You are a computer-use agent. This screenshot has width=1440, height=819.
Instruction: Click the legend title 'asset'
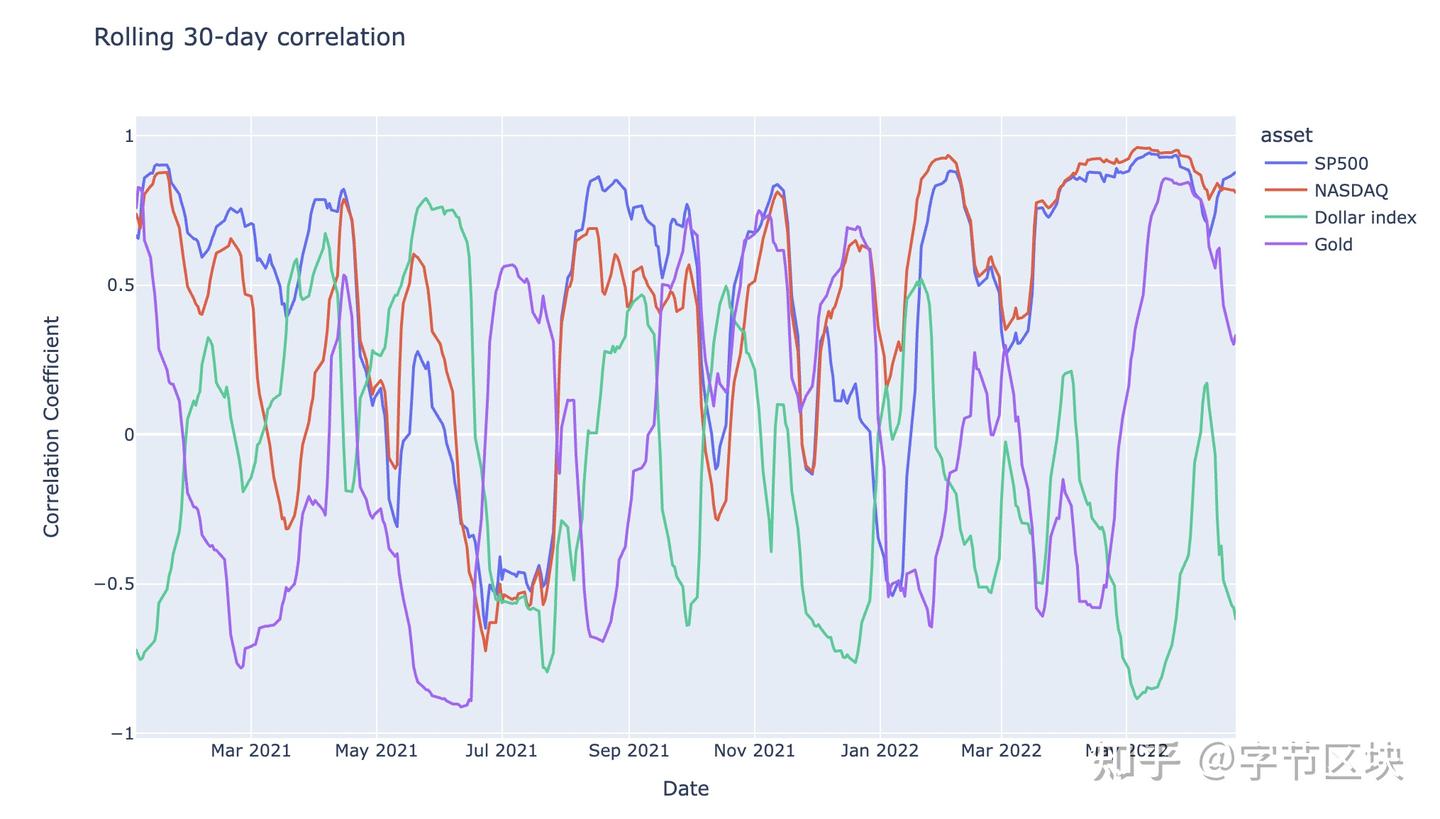(1286, 135)
